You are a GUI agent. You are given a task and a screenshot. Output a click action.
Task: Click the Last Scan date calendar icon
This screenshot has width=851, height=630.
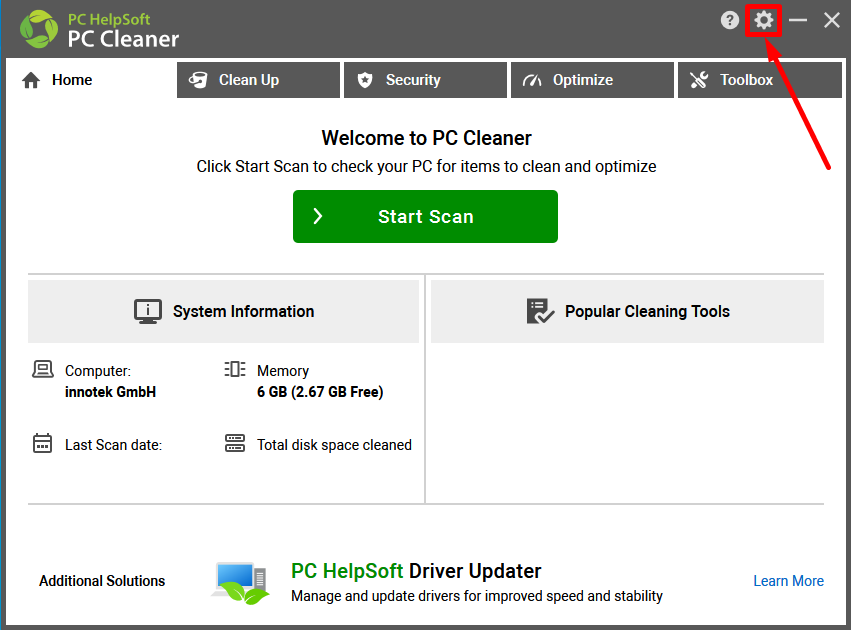[x=42, y=443]
